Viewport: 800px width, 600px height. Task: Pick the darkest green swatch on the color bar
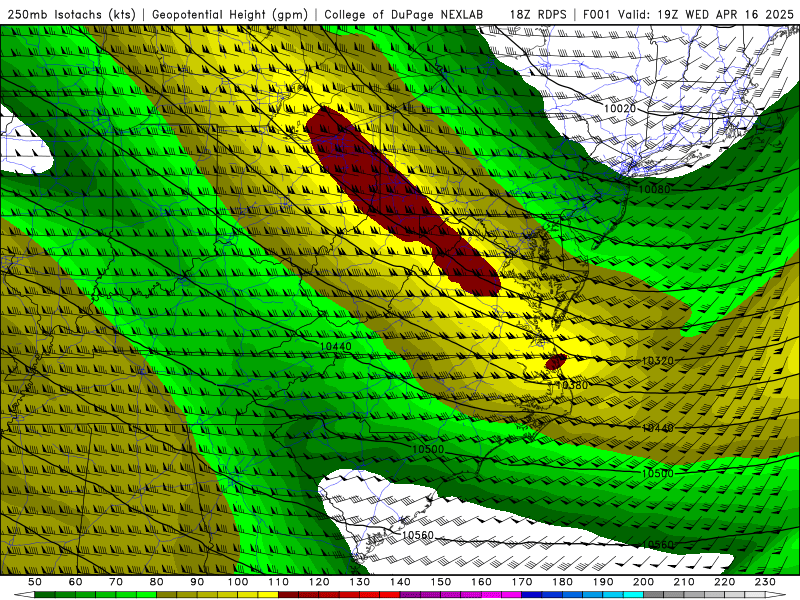45,595
